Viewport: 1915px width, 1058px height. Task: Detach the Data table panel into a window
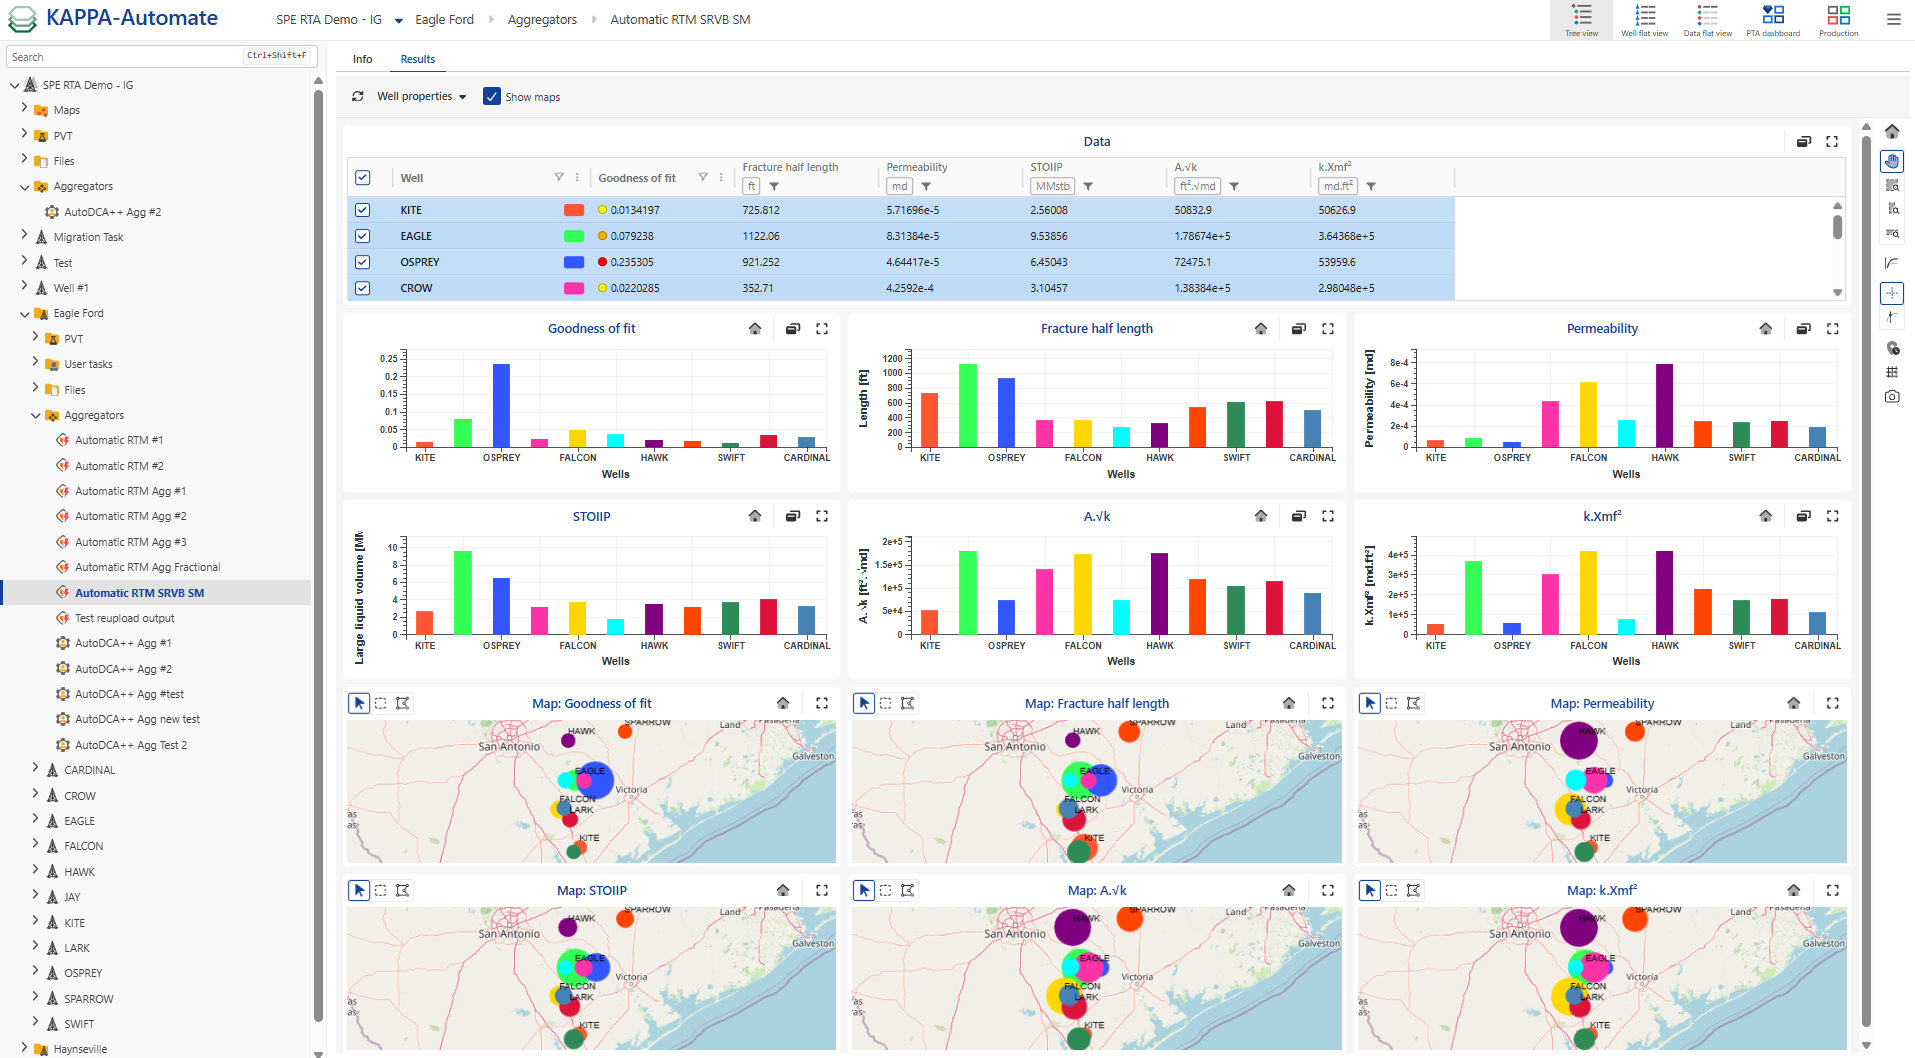coord(1804,142)
